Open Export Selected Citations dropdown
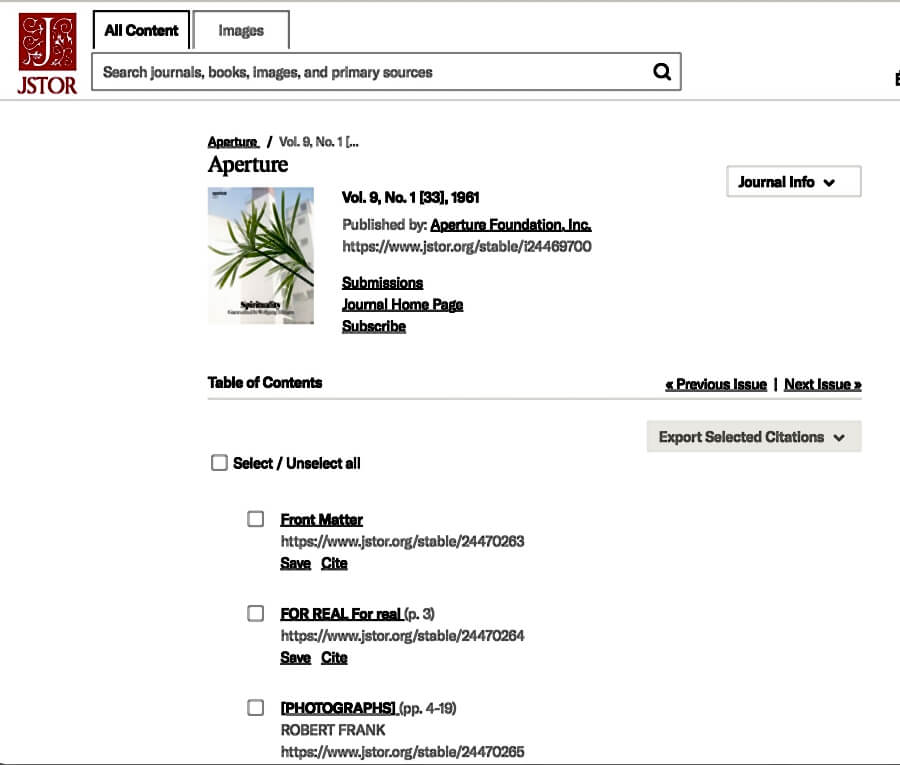This screenshot has height=765, width=900. pos(754,437)
